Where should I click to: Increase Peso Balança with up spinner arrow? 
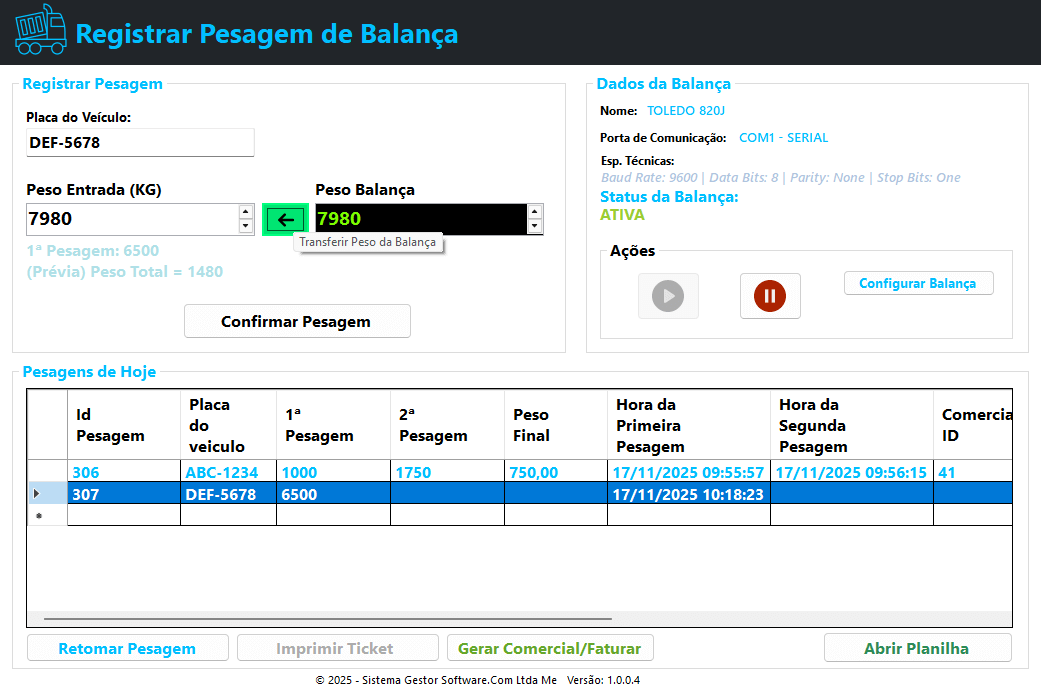(535, 211)
